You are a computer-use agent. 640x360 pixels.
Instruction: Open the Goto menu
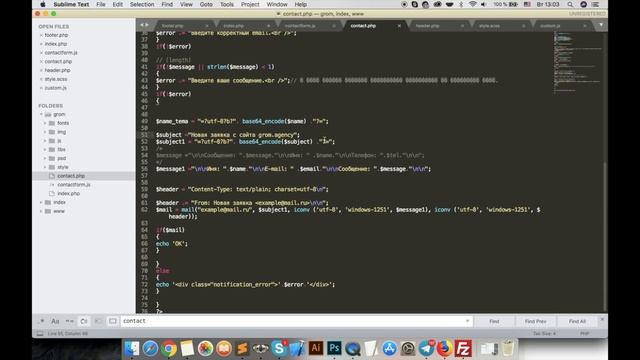(206, 4)
